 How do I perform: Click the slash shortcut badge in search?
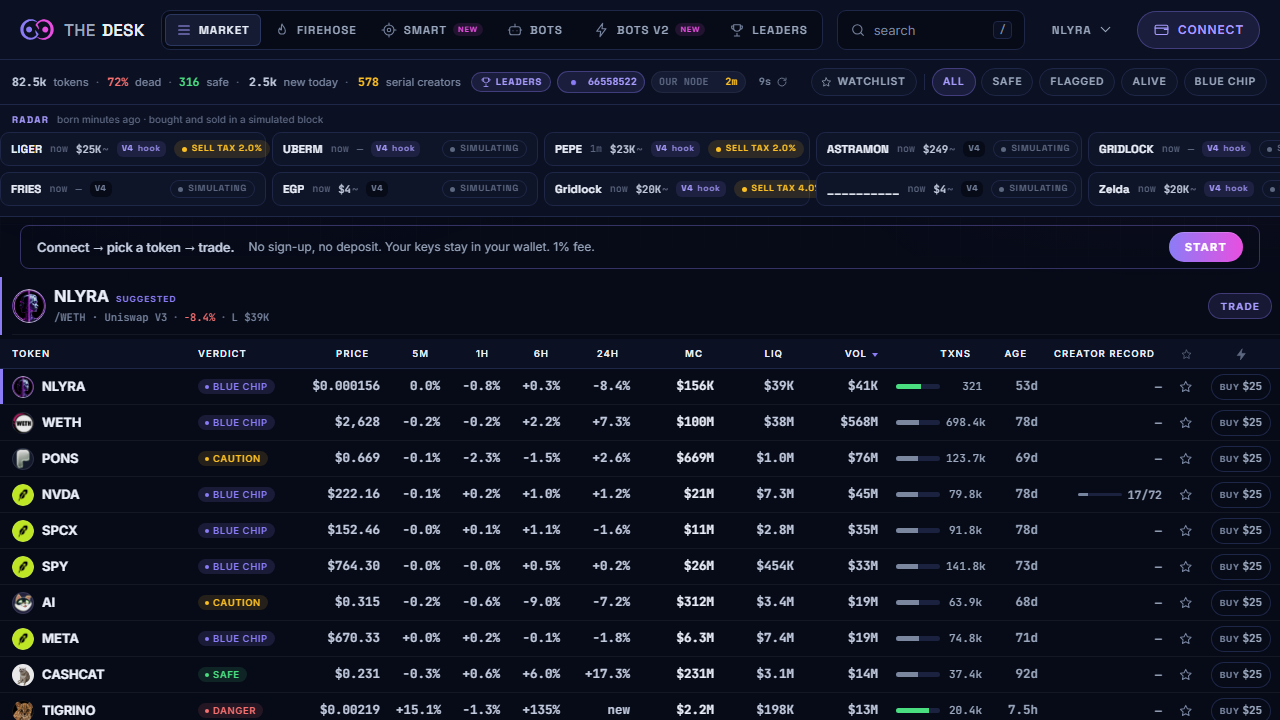click(1002, 30)
